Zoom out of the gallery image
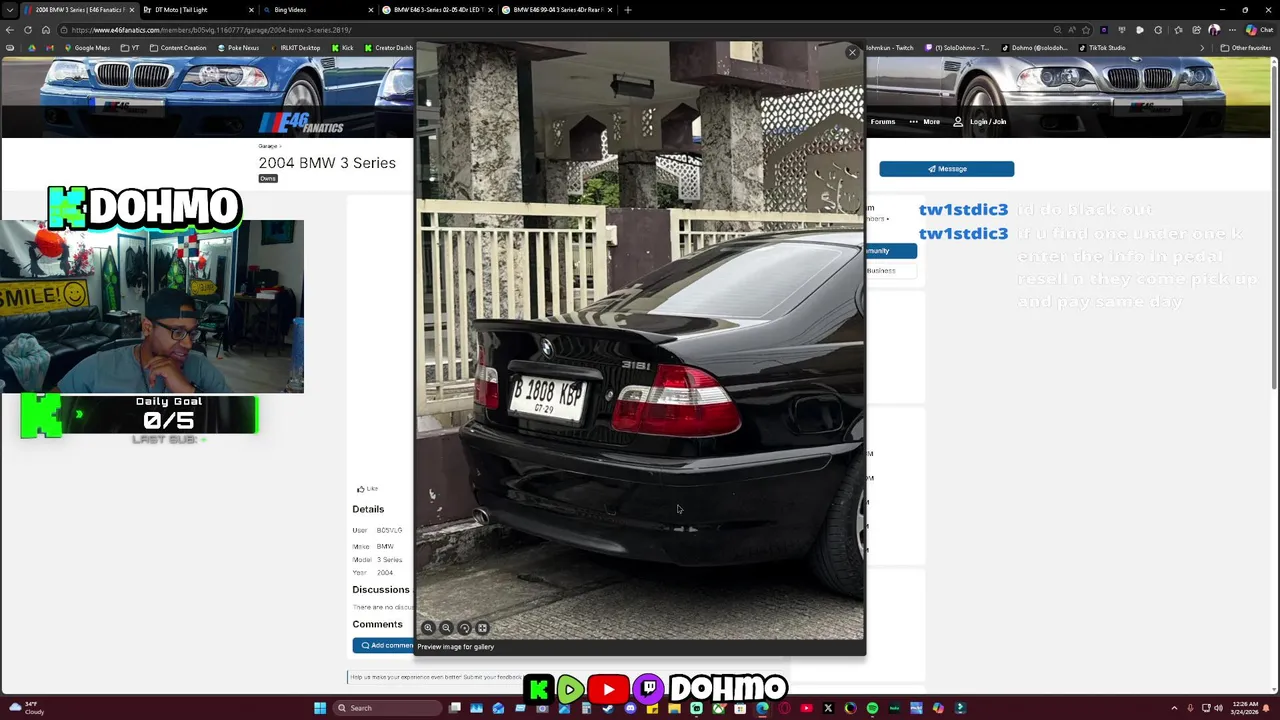Screen dimensions: 1280x720 446,628
